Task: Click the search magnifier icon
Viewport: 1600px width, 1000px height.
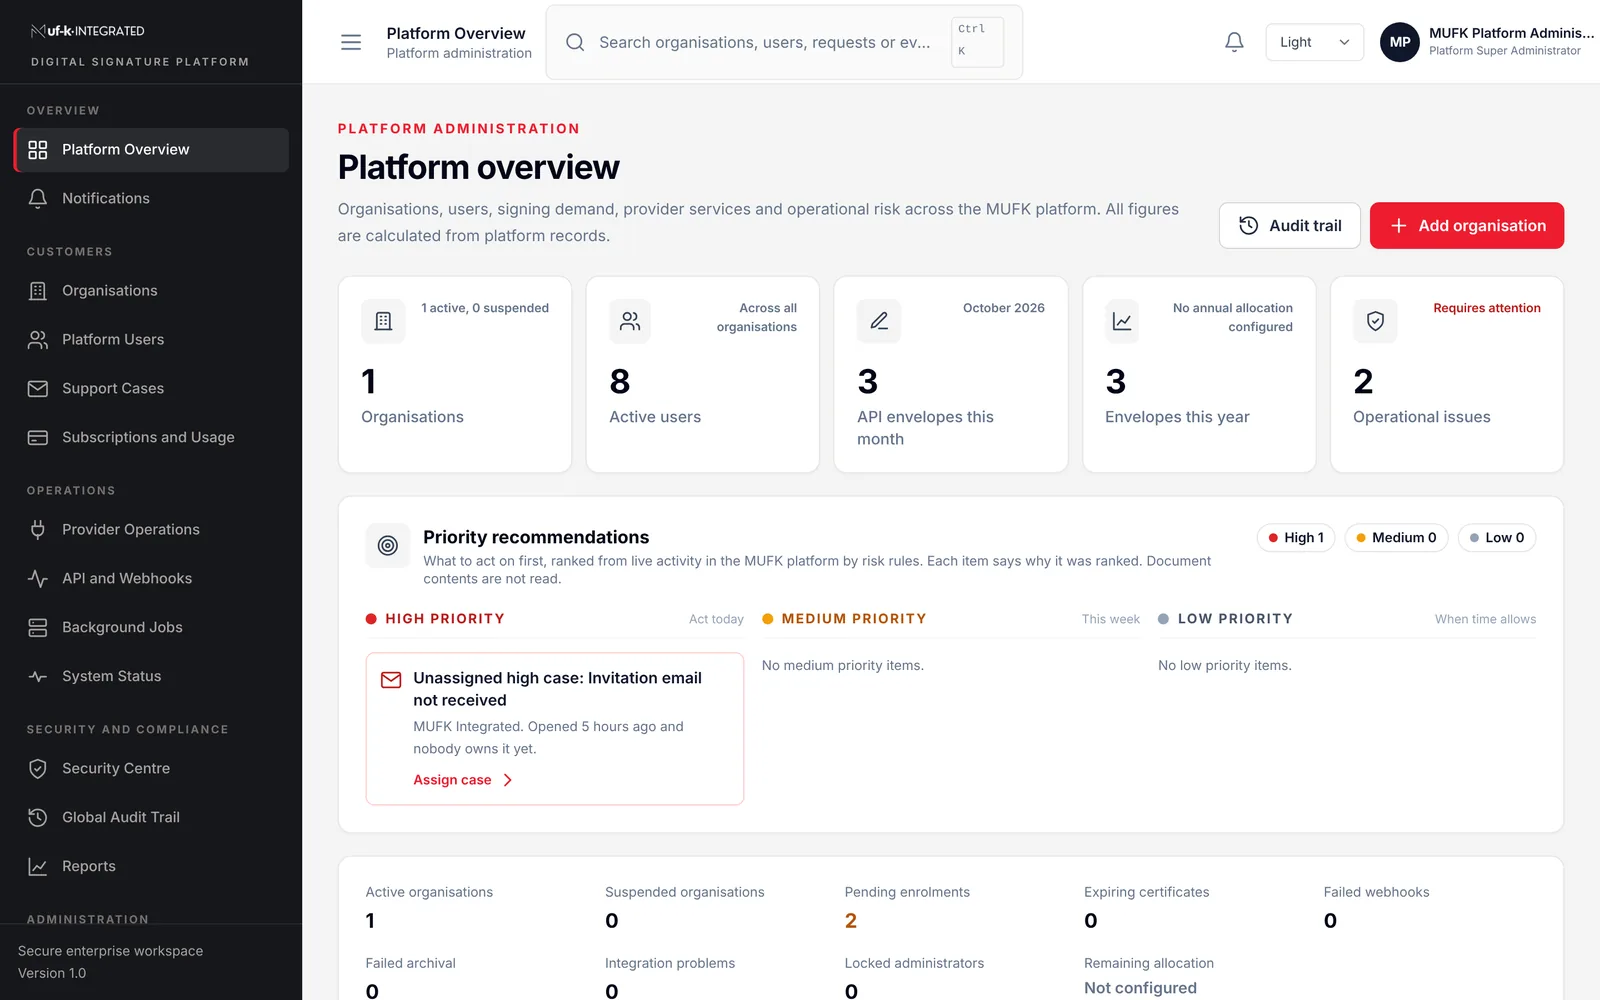Action: 575,42
